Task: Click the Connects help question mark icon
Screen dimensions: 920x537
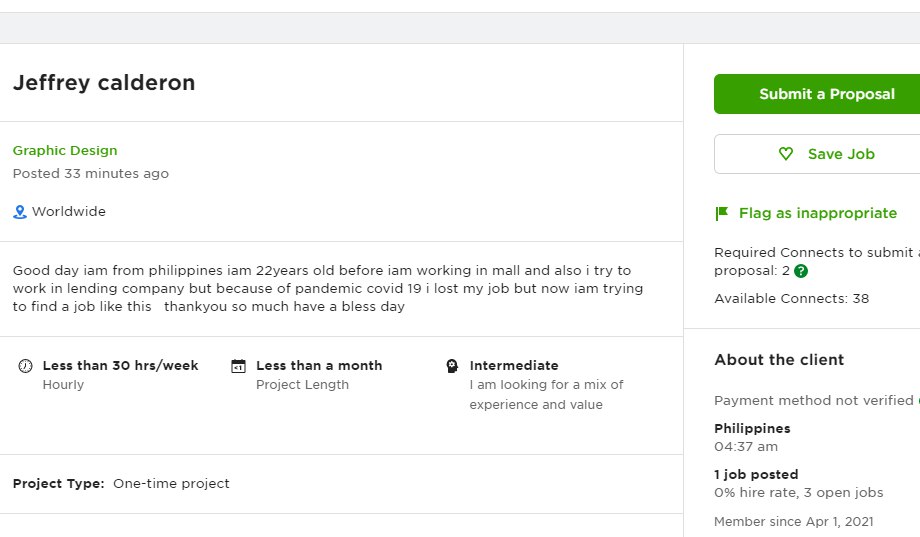Action: 800,271
